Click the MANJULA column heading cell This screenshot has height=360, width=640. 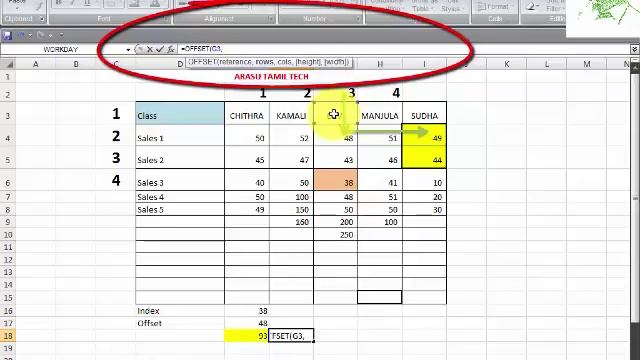click(x=380, y=113)
